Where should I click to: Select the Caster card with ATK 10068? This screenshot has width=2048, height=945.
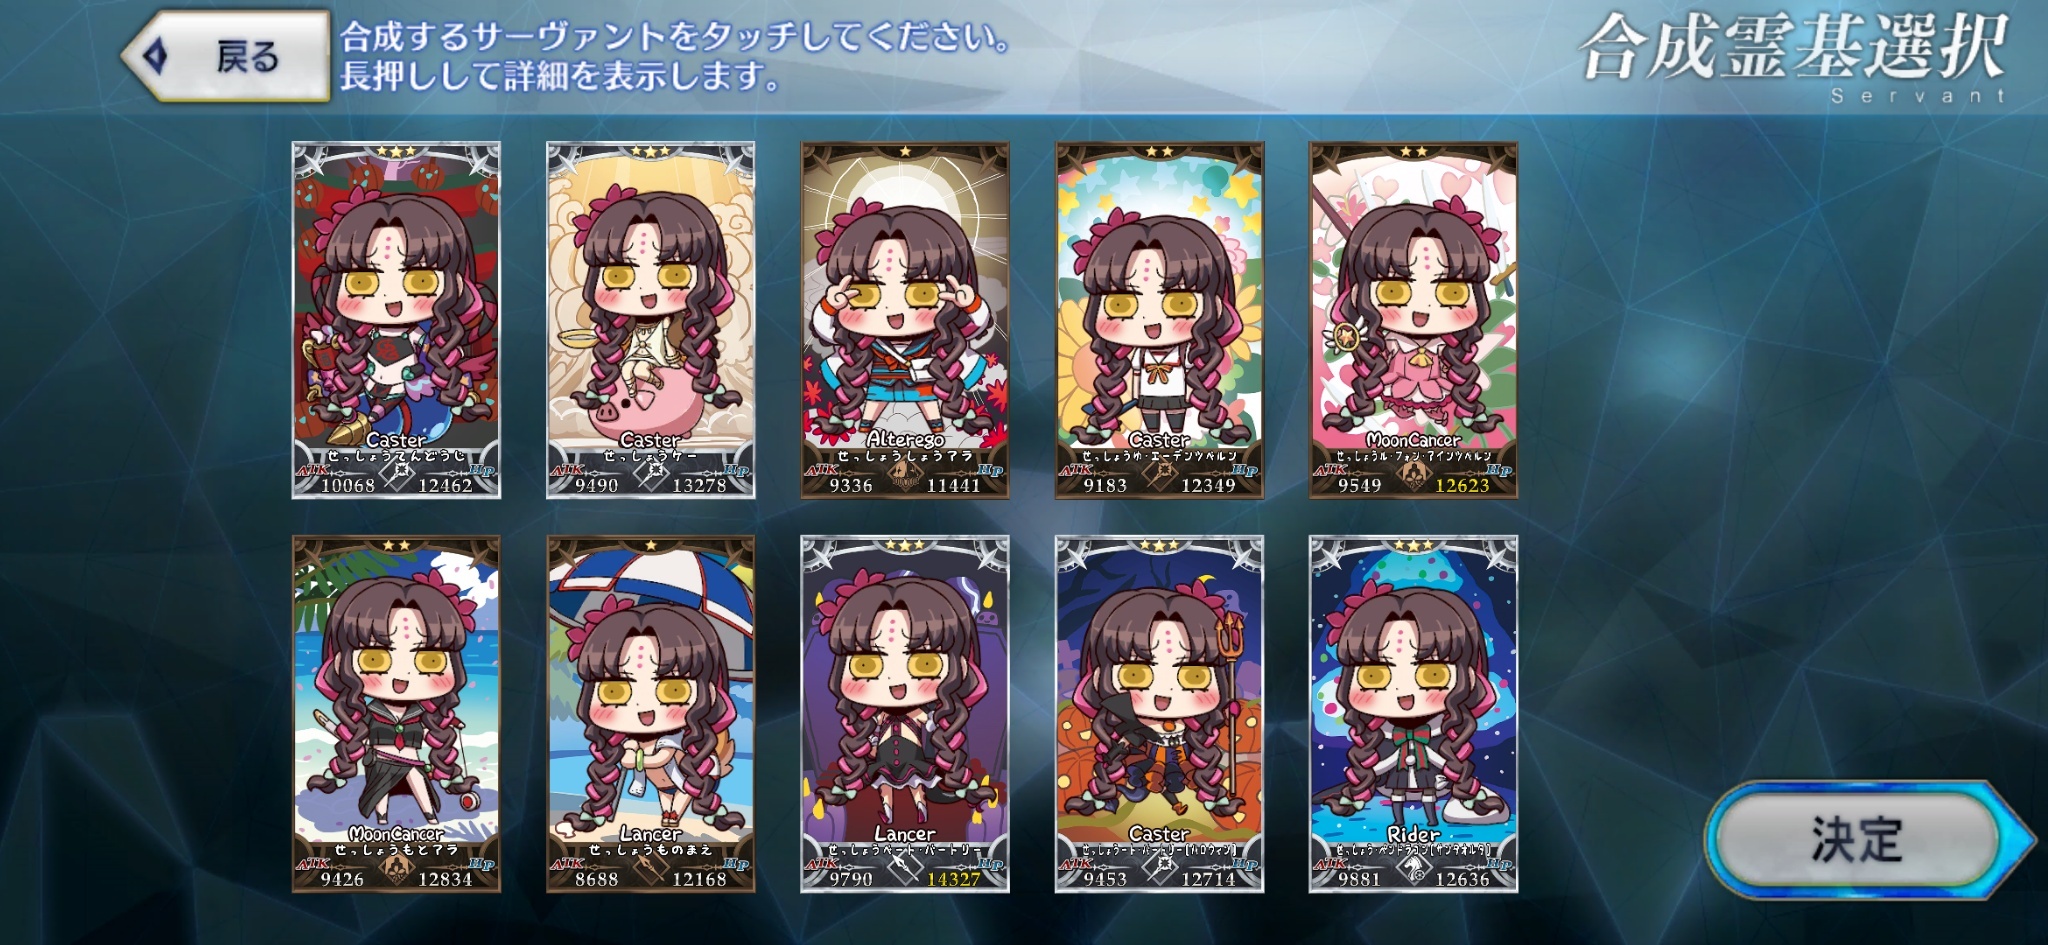click(396, 320)
